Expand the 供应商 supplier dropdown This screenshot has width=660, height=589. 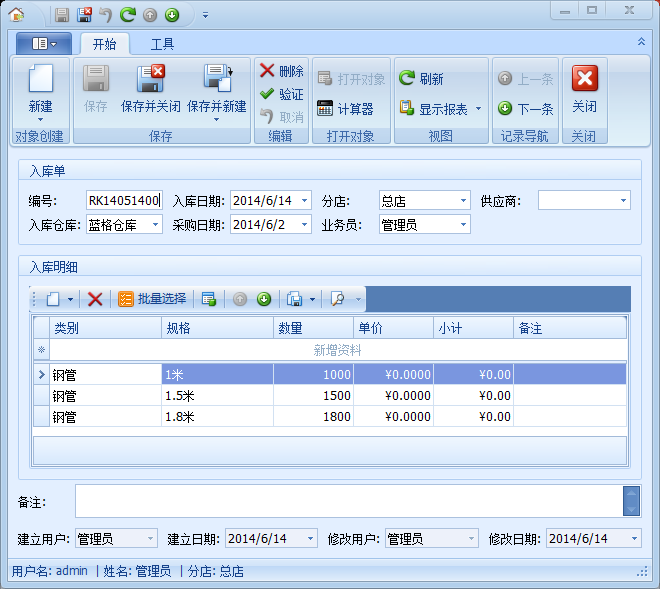click(x=623, y=201)
